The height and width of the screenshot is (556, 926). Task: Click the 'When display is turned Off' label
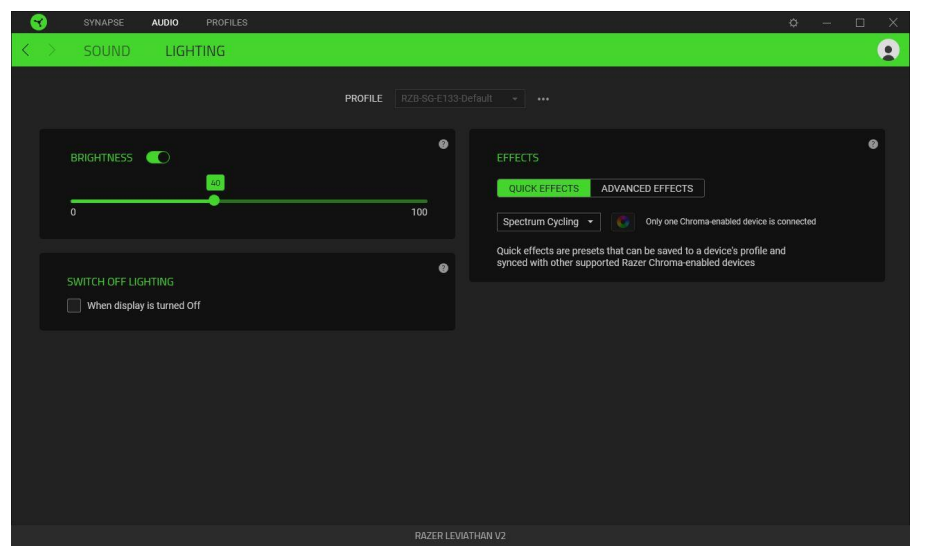[x=144, y=305]
